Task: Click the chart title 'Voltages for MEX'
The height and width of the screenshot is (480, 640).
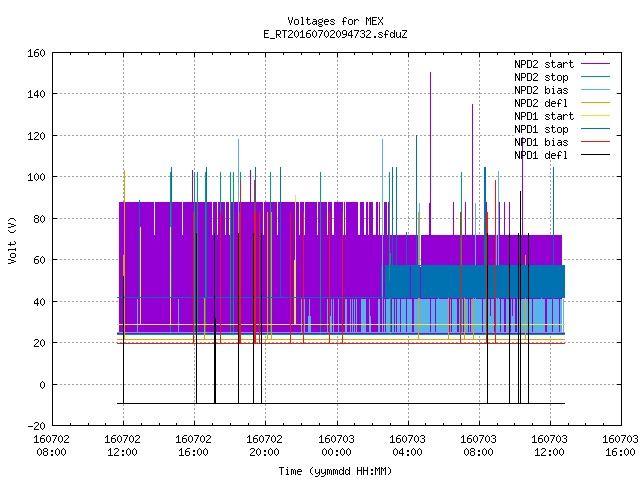Action: click(335, 21)
